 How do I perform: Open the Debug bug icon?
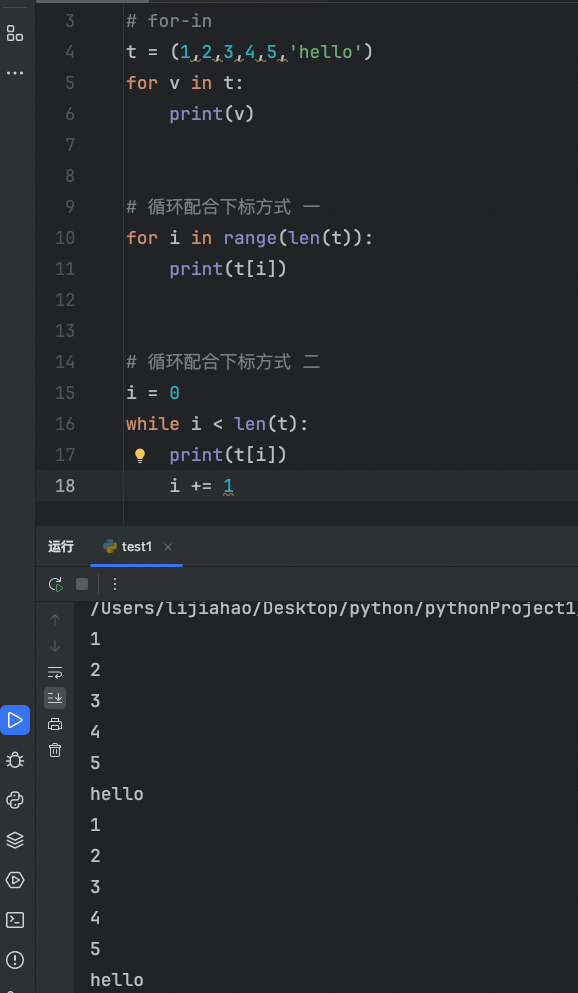click(15, 760)
